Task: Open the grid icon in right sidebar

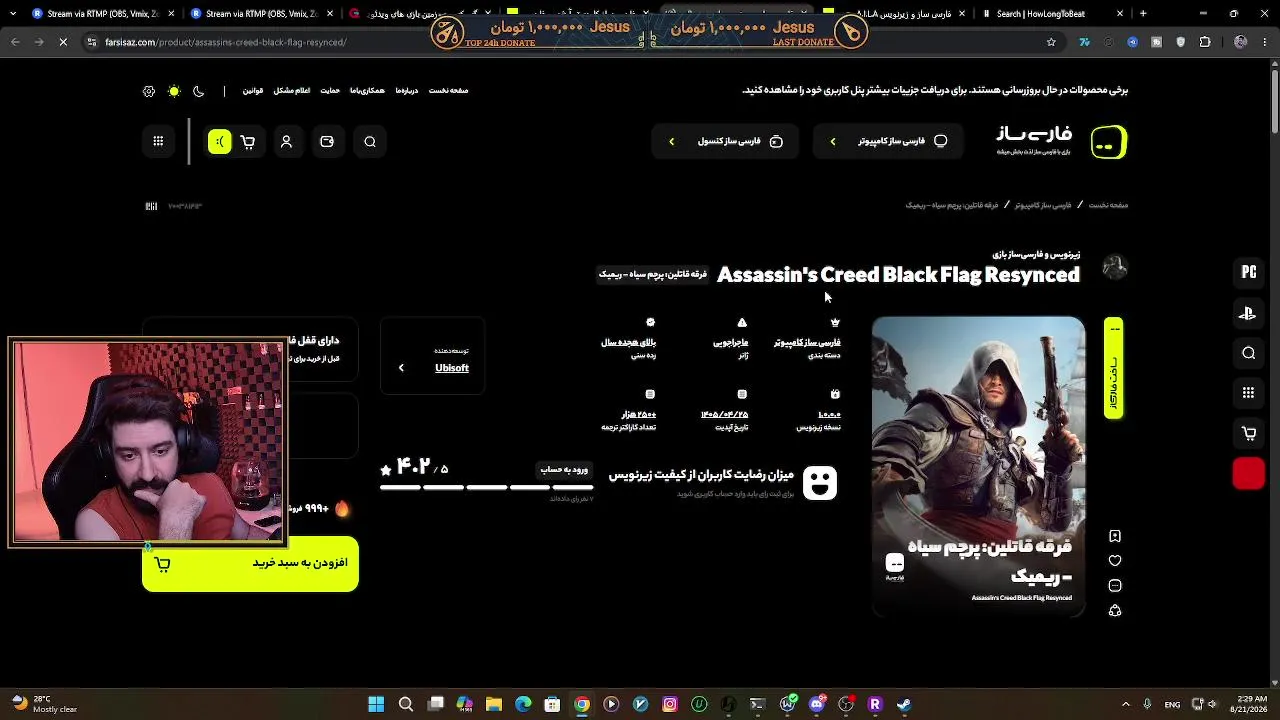Action: click(1249, 393)
